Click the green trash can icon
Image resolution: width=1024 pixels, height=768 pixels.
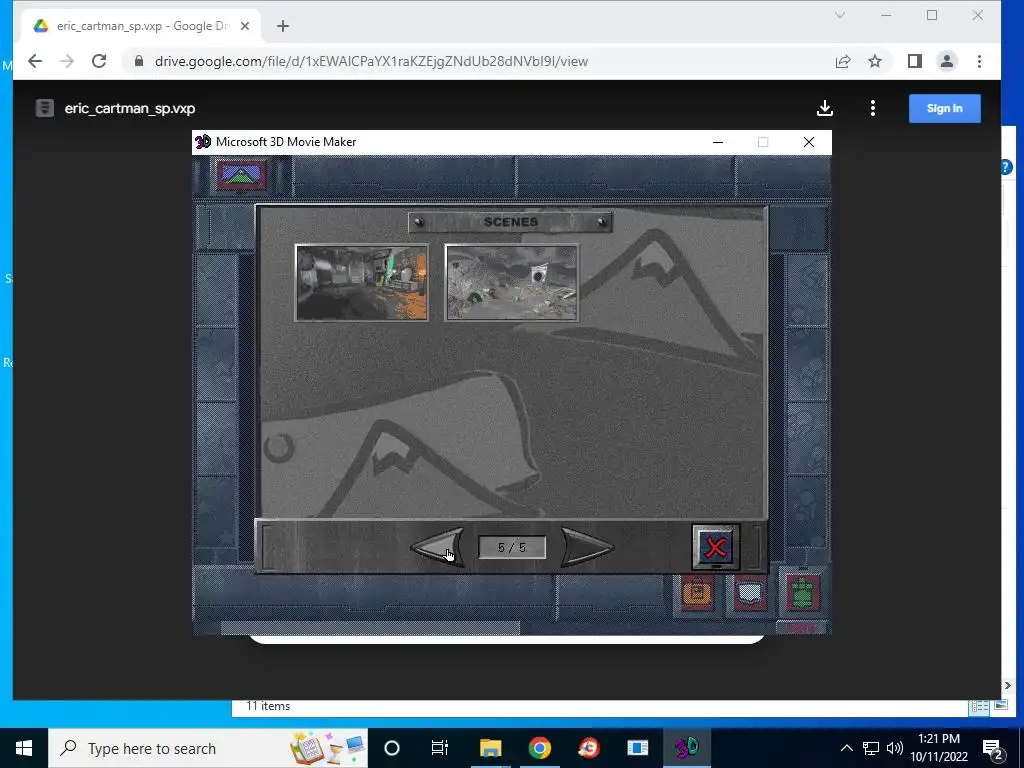[803, 592]
